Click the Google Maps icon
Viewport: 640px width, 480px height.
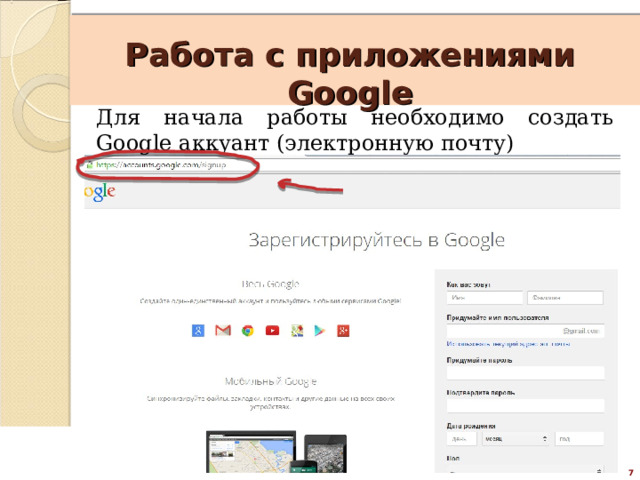[x=297, y=331]
